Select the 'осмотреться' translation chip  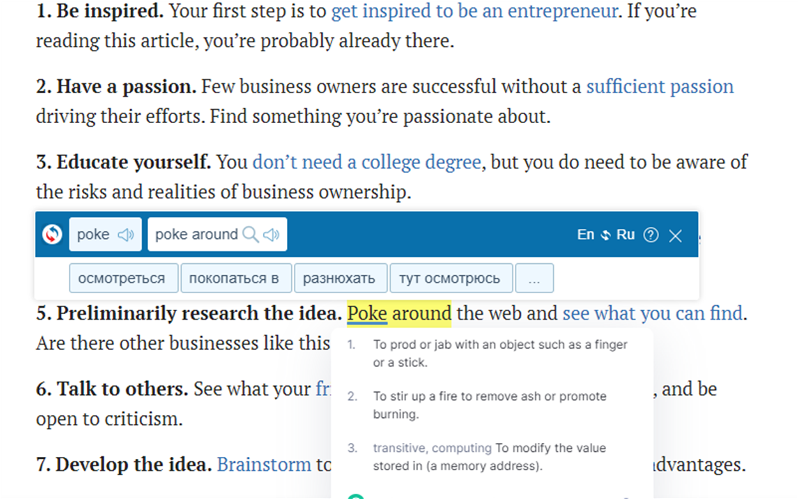click(124, 277)
